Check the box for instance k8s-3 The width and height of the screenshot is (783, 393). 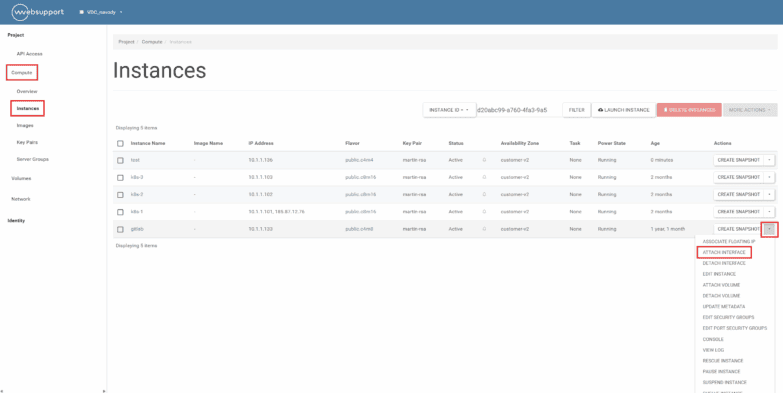pos(120,177)
